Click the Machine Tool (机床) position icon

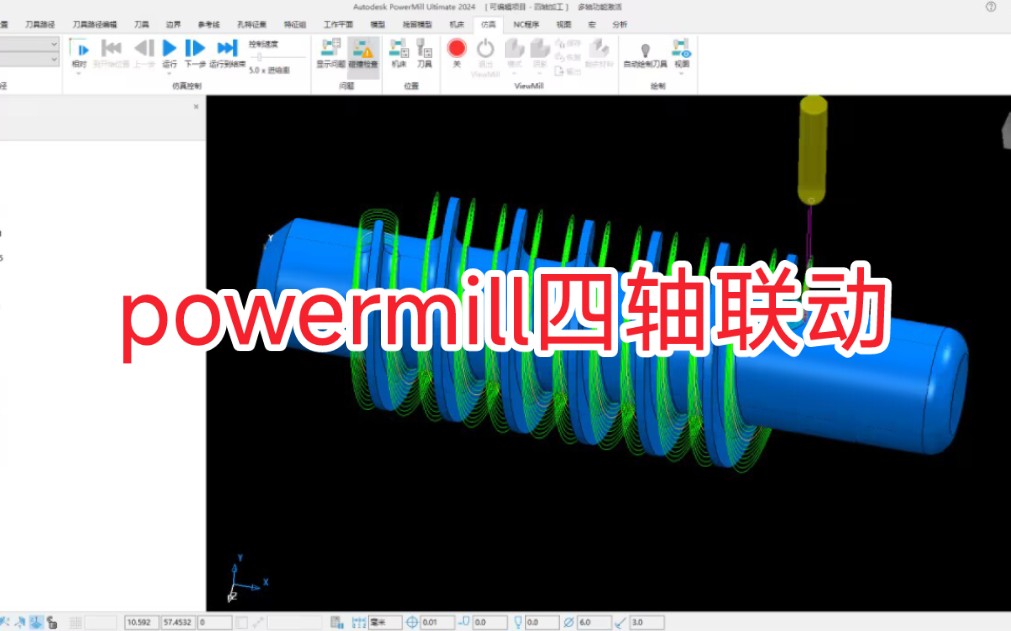(399, 48)
